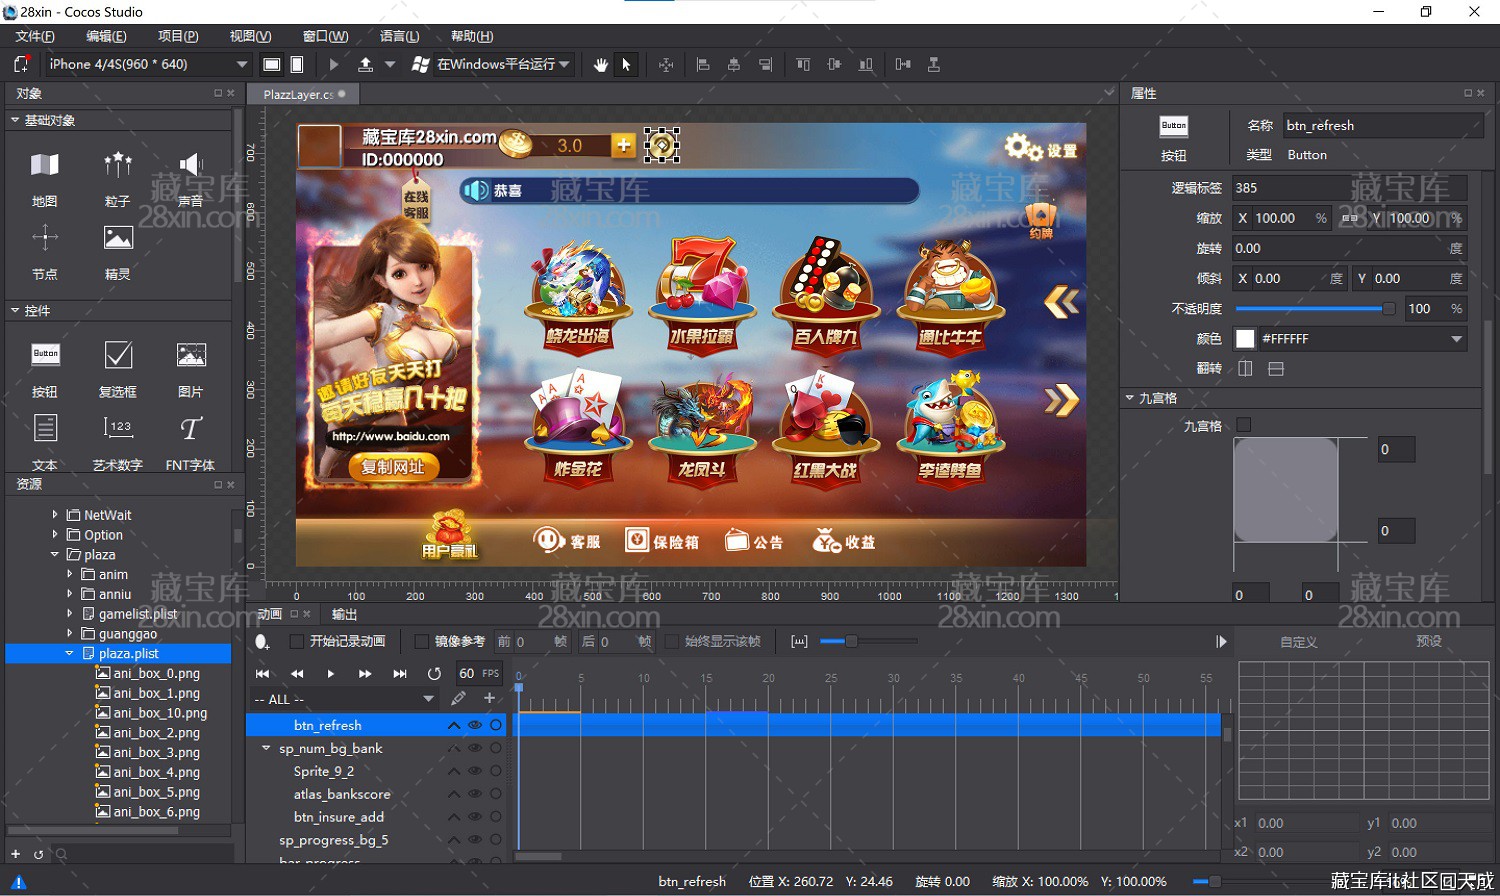Toggle loop playback in timeline
Viewport: 1500px width, 896px height.
pyautogui.click(x=434, y=674)
